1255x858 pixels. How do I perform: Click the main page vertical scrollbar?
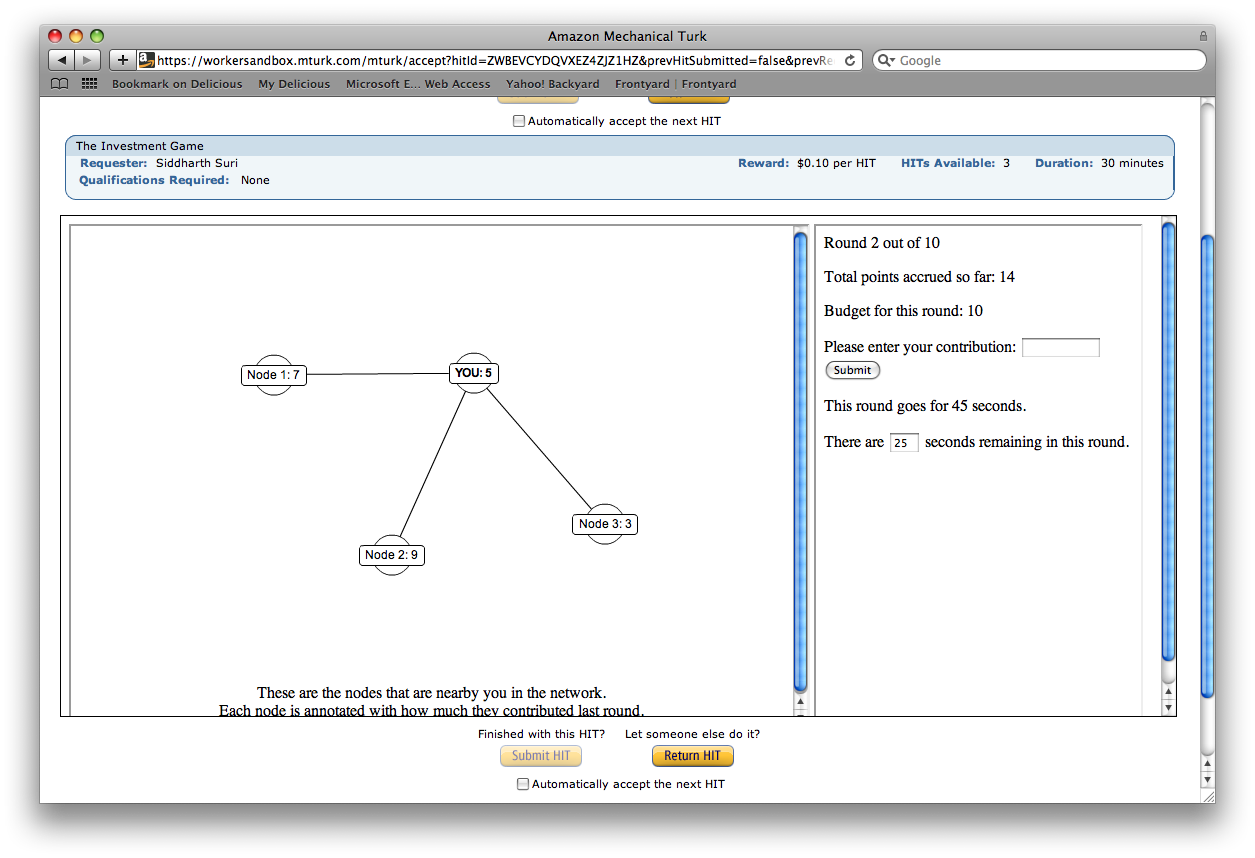point(1207,465)
